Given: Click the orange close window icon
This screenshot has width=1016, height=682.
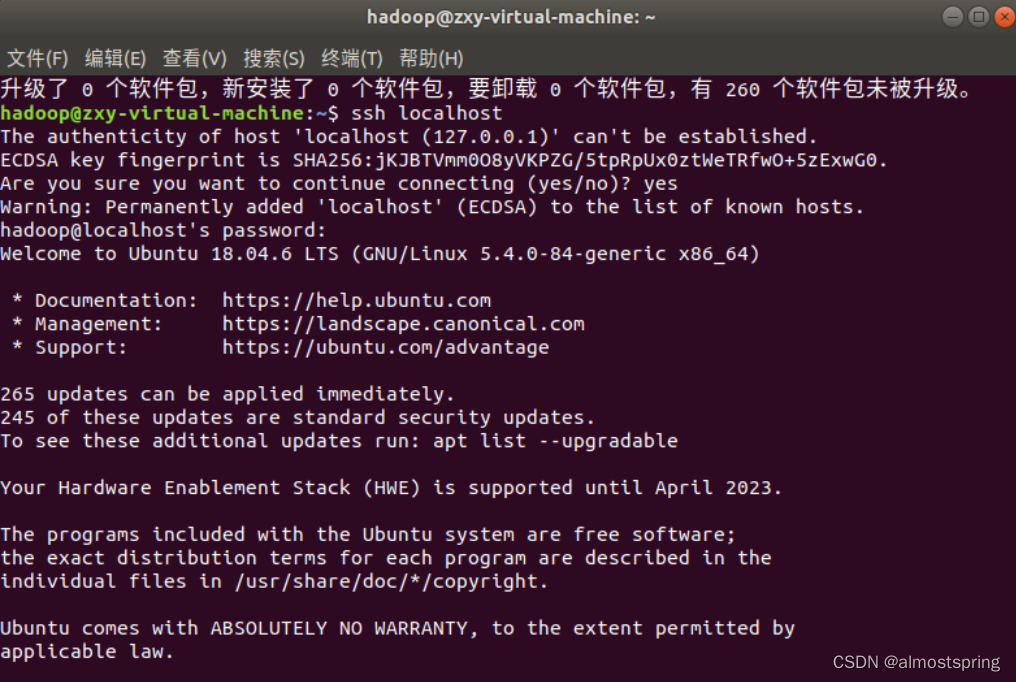Looking at the screenshot, I should click(x=1003, y=16).
